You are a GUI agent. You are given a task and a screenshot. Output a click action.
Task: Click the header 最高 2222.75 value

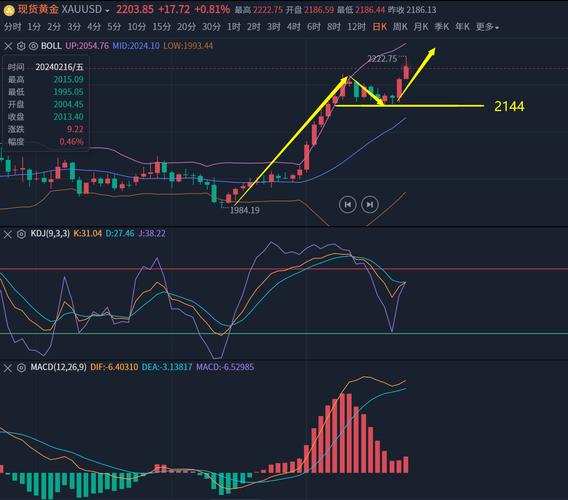tap(268, 10)
